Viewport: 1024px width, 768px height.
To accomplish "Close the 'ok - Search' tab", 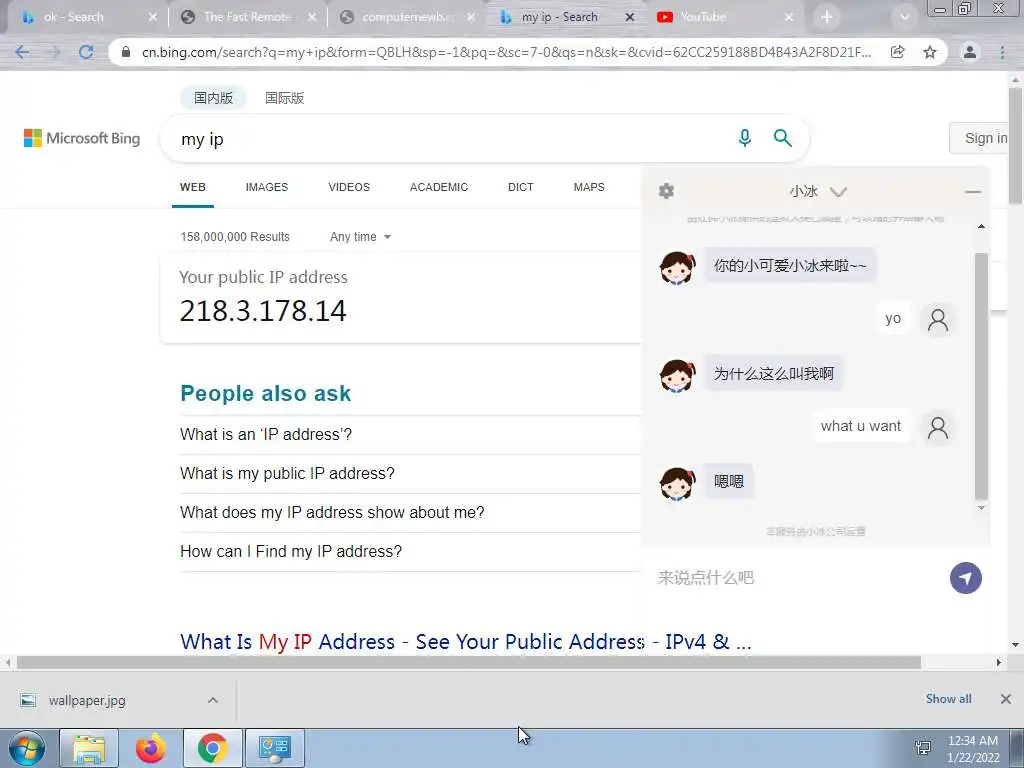I will [153, 17].
